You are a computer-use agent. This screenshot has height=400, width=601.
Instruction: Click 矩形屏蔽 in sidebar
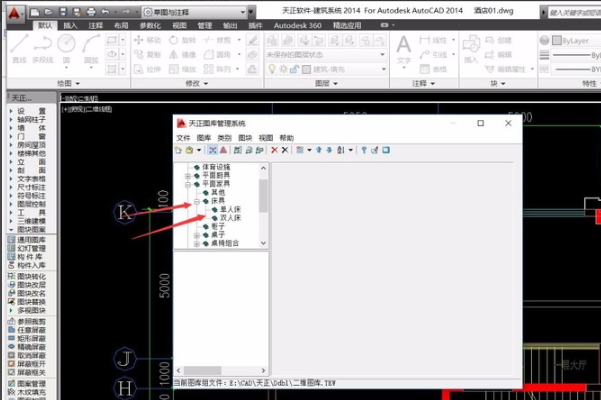coord(27,338)
